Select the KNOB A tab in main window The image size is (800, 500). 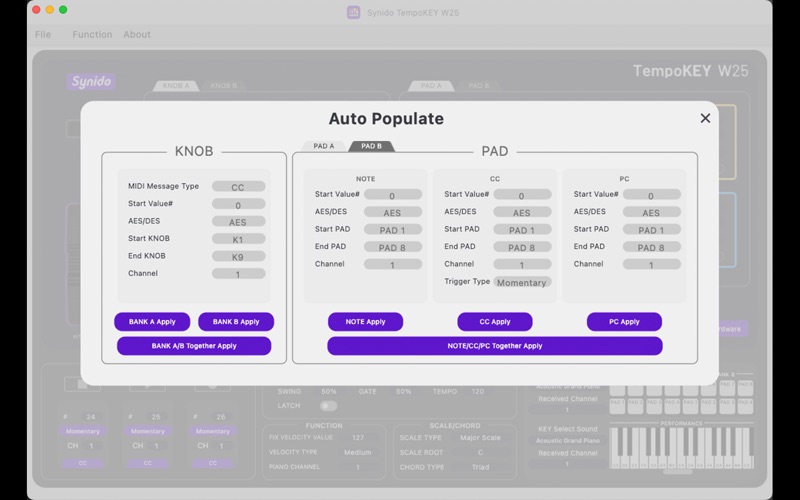pos(176,86)
